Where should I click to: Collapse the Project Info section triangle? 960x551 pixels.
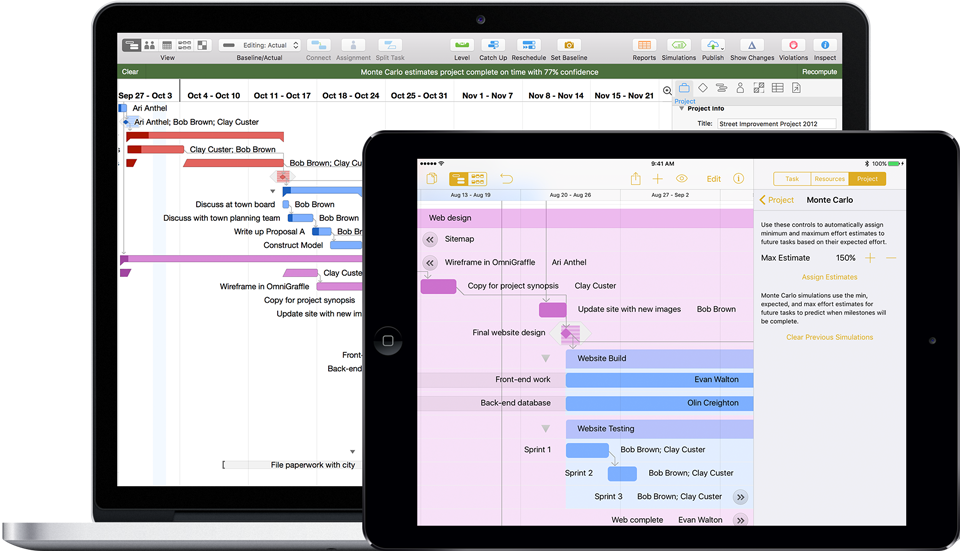[x=681, y=108]
